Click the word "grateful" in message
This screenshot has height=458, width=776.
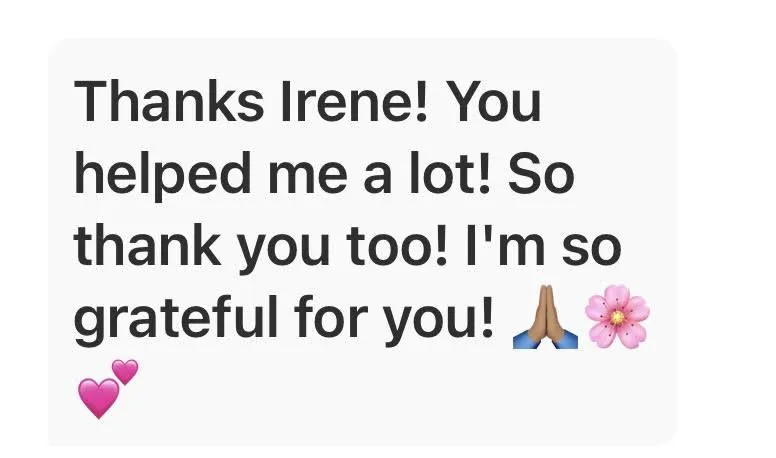tap(176, 317)
